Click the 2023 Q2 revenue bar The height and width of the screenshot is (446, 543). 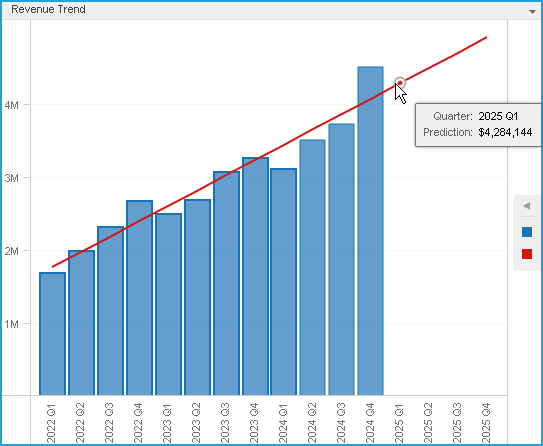point(197,297)
